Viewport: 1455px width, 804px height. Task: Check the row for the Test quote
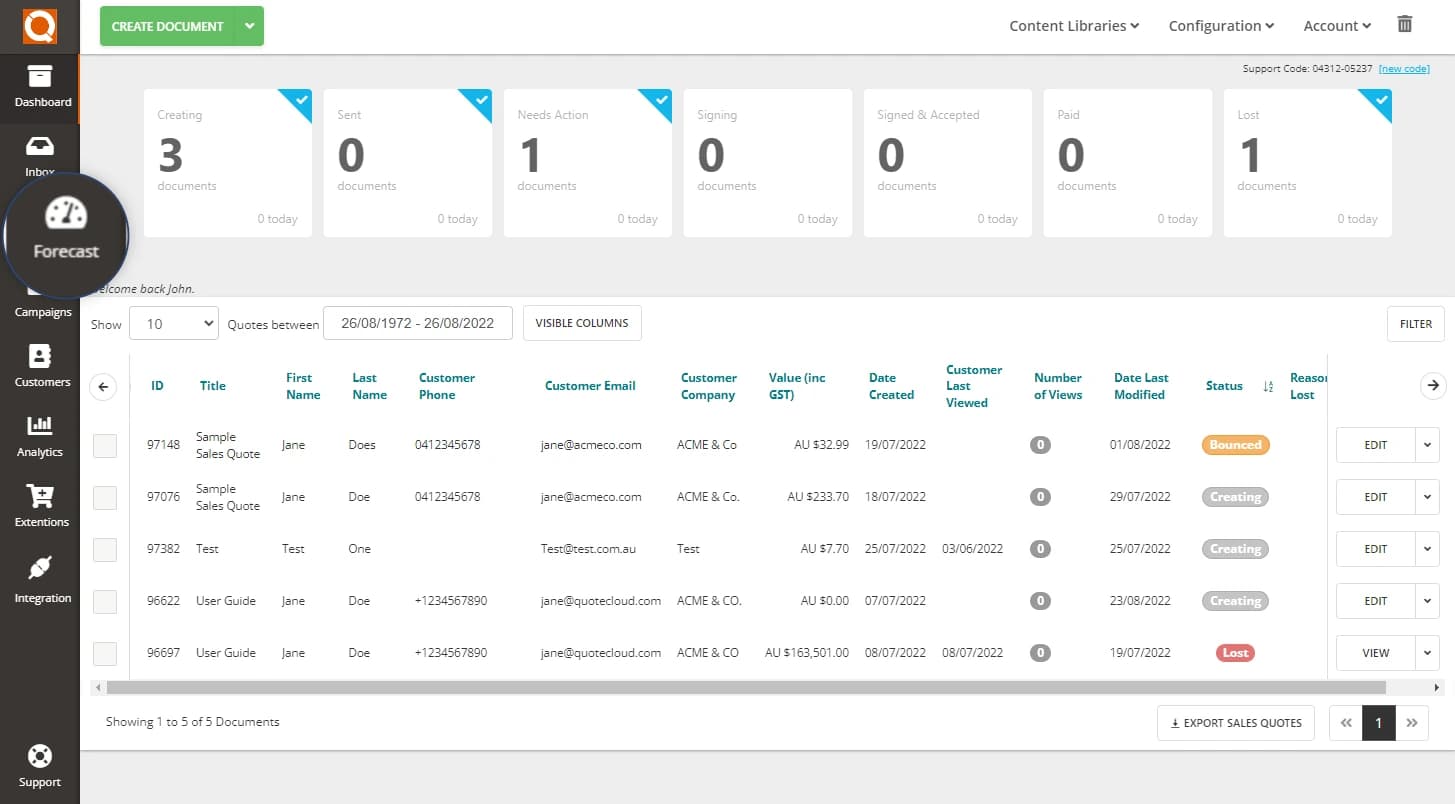click(x=104, y=548)
